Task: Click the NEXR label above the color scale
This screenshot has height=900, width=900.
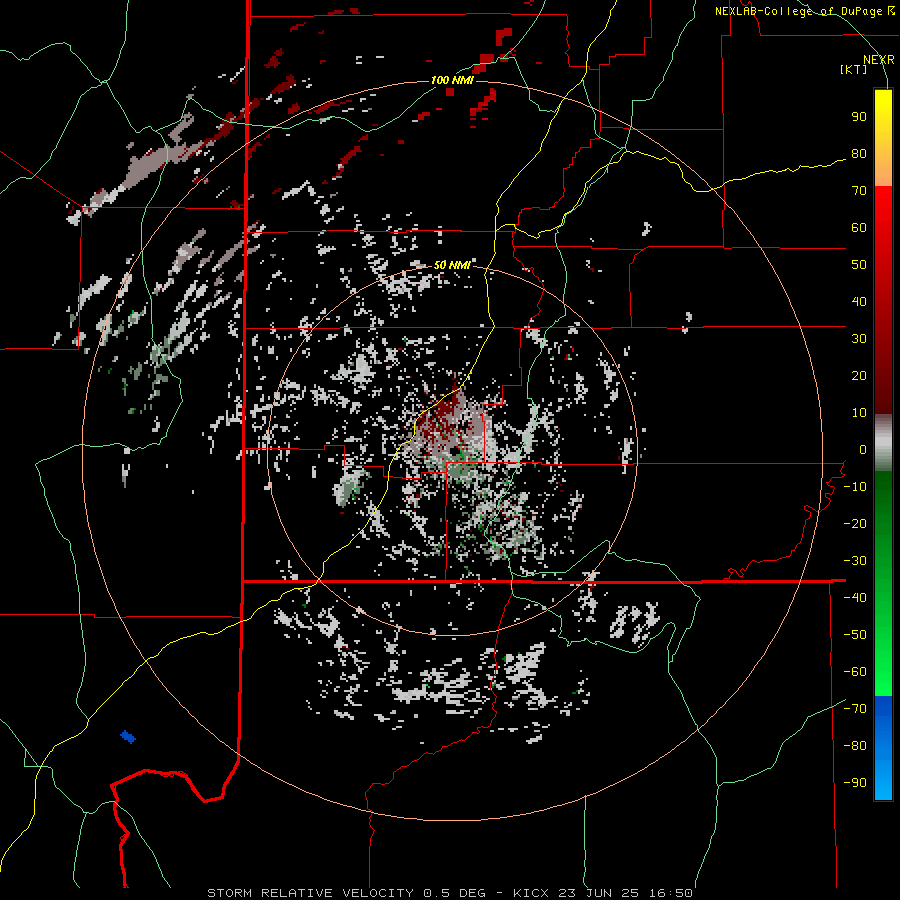Action: tap(878, 60)
